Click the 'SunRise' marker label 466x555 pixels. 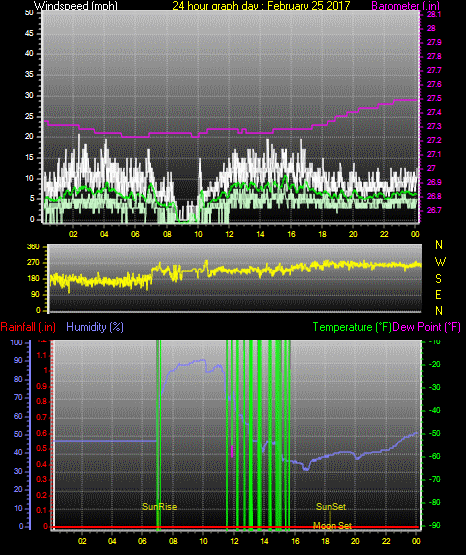click(x=159, y=507)
